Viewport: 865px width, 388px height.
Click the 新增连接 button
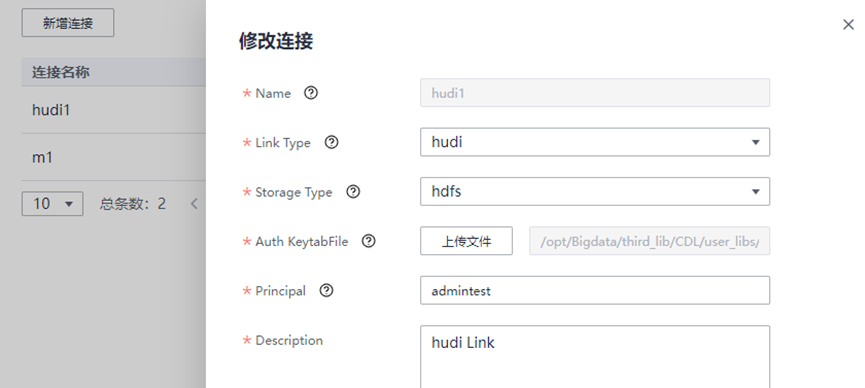[68, 23]
